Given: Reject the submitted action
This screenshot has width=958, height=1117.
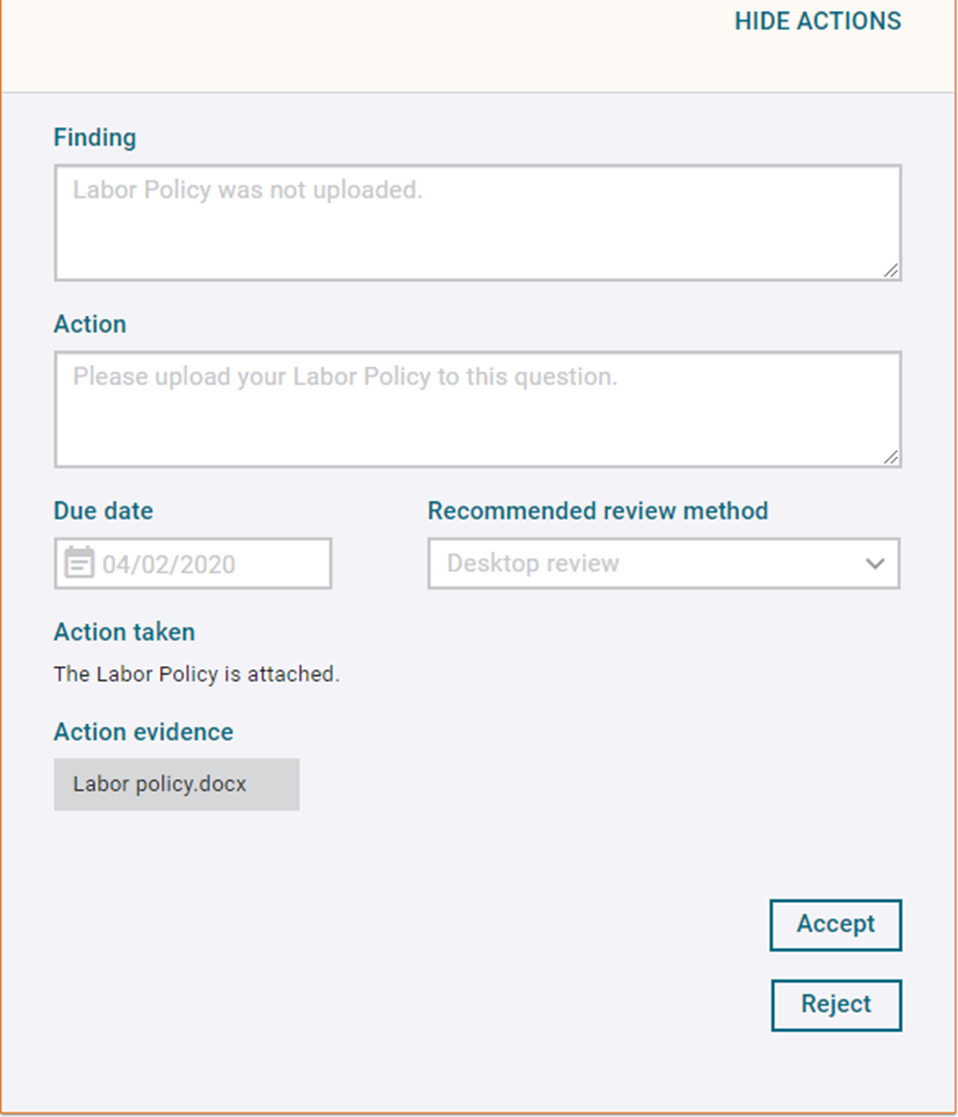Looking at the screenshot, I should pyautogui.click(x=836, y=1005).
